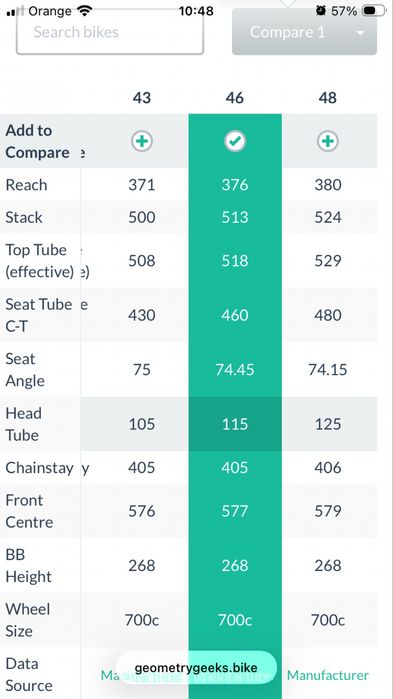Select the size 46 column header

(x=235, y=98)
